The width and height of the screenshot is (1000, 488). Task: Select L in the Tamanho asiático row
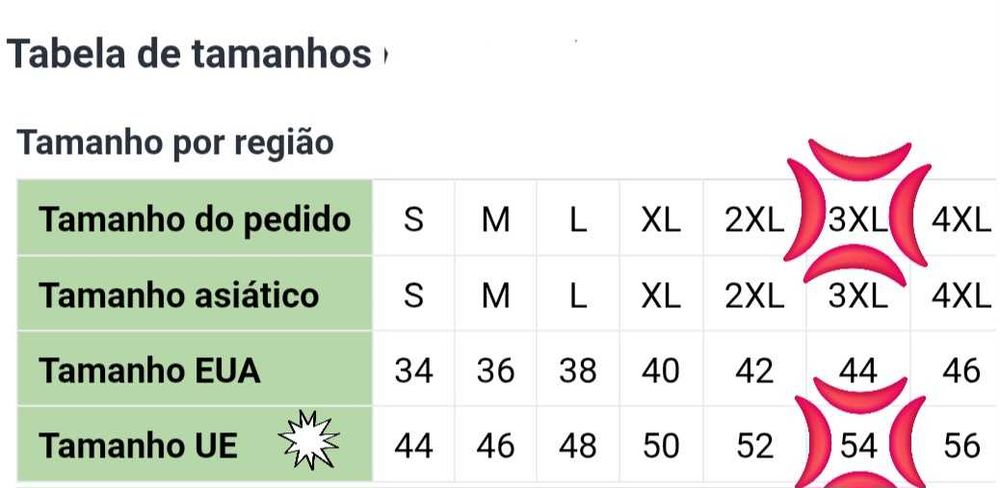(578, 296)
